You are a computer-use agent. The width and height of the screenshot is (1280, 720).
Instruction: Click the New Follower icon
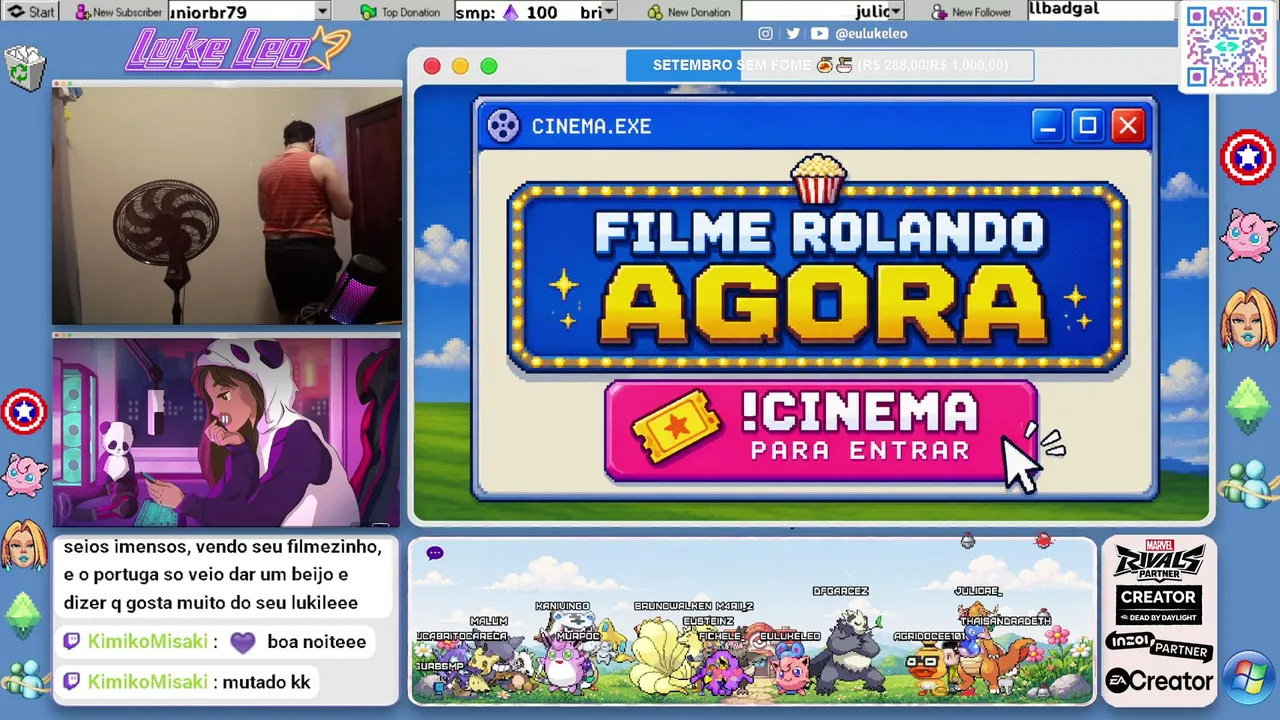pos(939,12)
